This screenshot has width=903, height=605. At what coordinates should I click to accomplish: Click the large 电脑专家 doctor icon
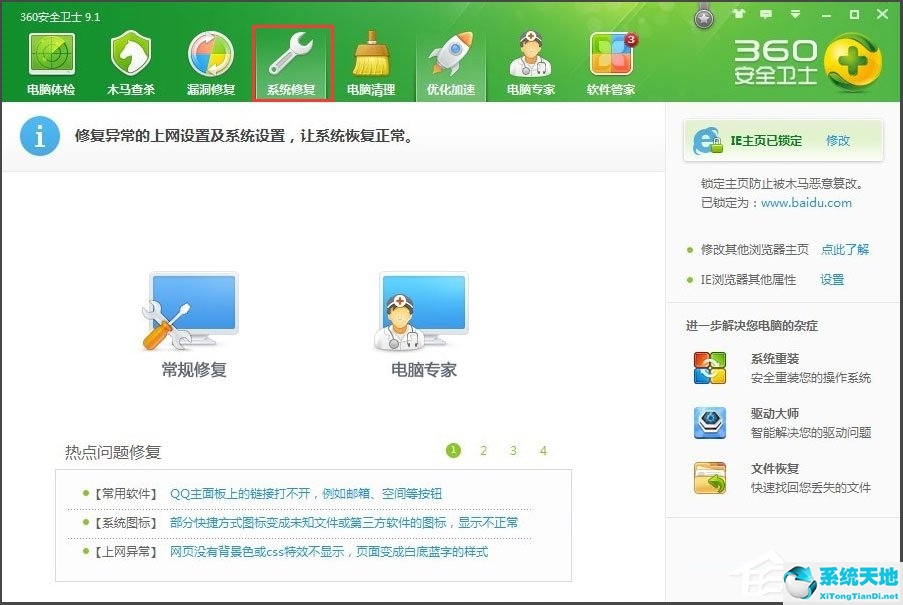click(x=422, y=311)
